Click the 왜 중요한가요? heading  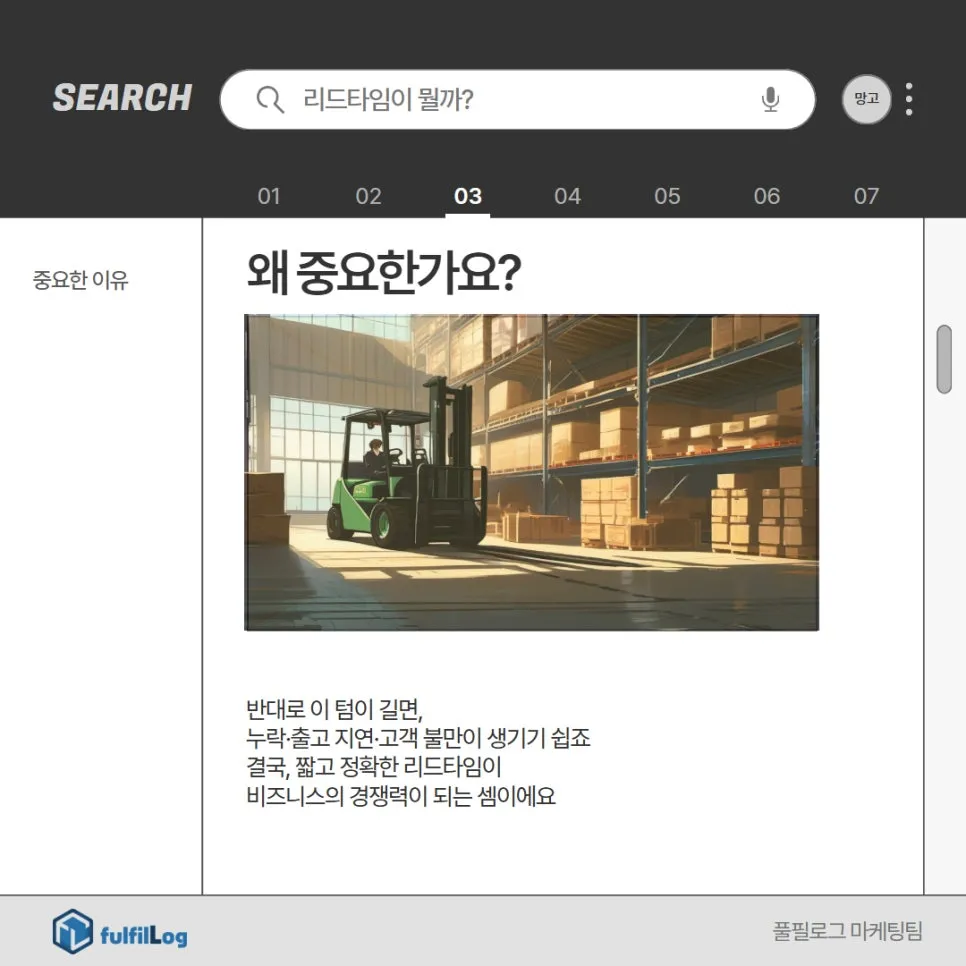pyautogui.click(x=384, y=272)
